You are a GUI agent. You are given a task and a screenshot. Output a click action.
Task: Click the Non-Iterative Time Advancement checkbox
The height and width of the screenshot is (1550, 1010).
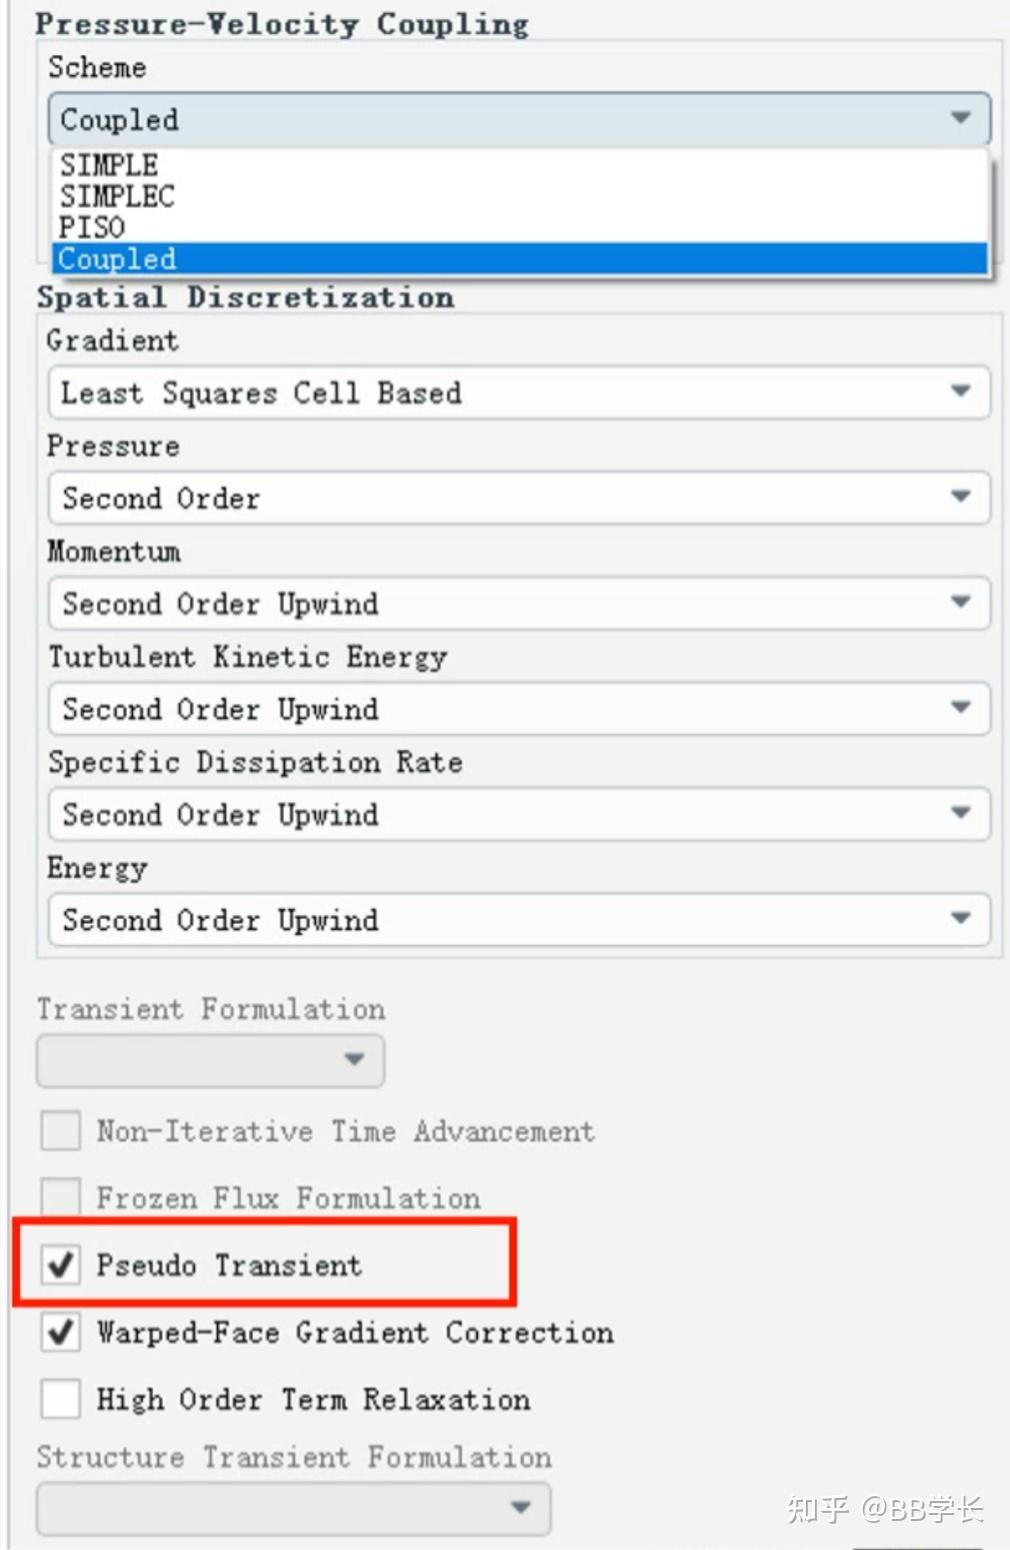(x=61, y=1131)
